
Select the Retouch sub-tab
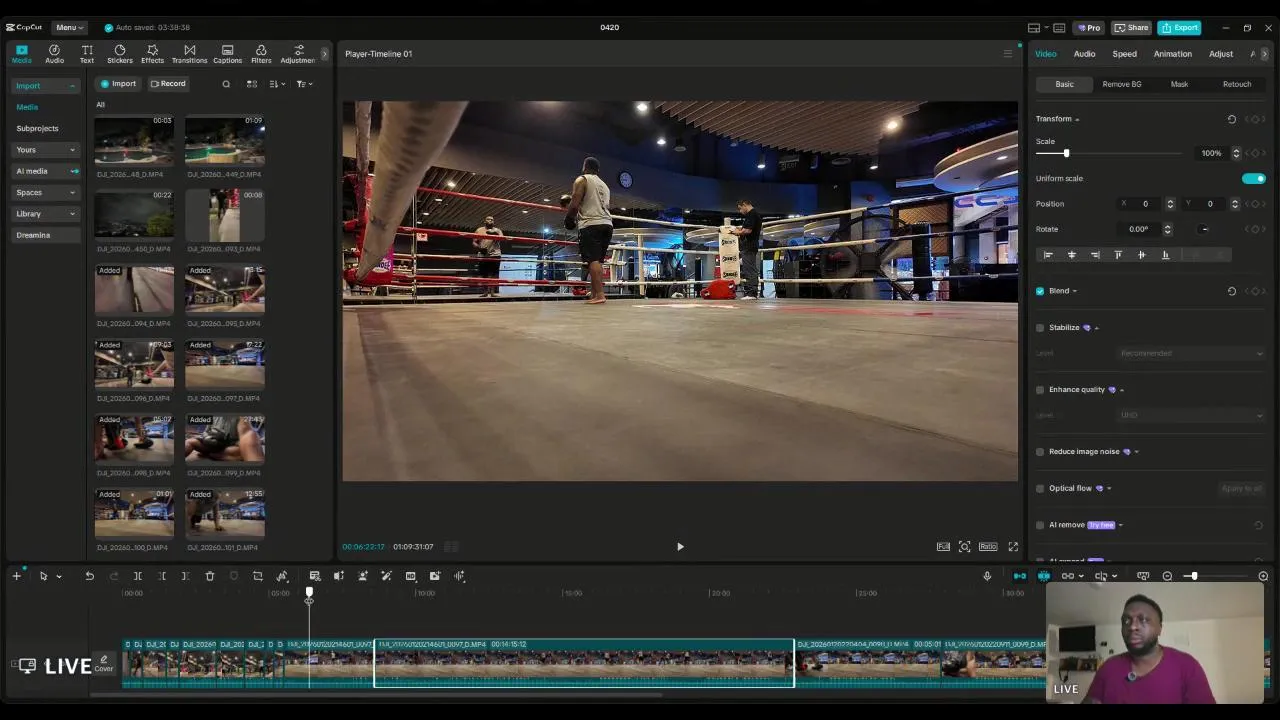pos(1237,84)
